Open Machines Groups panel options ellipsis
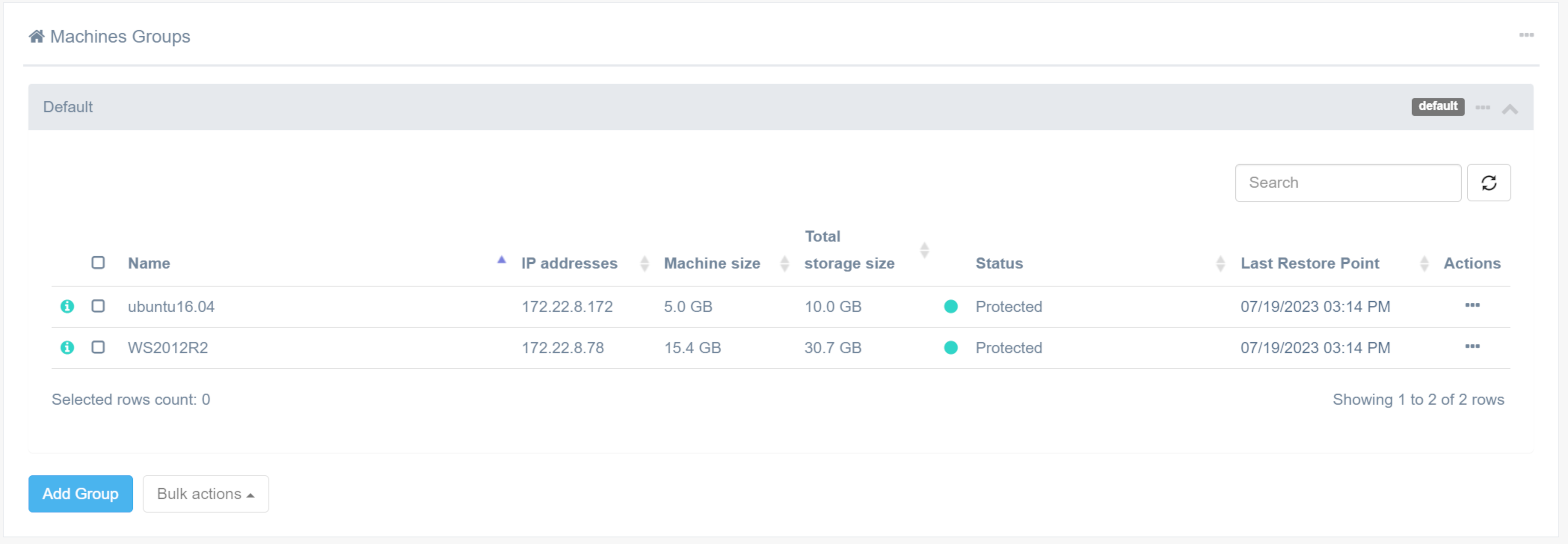 [1526, 36]
